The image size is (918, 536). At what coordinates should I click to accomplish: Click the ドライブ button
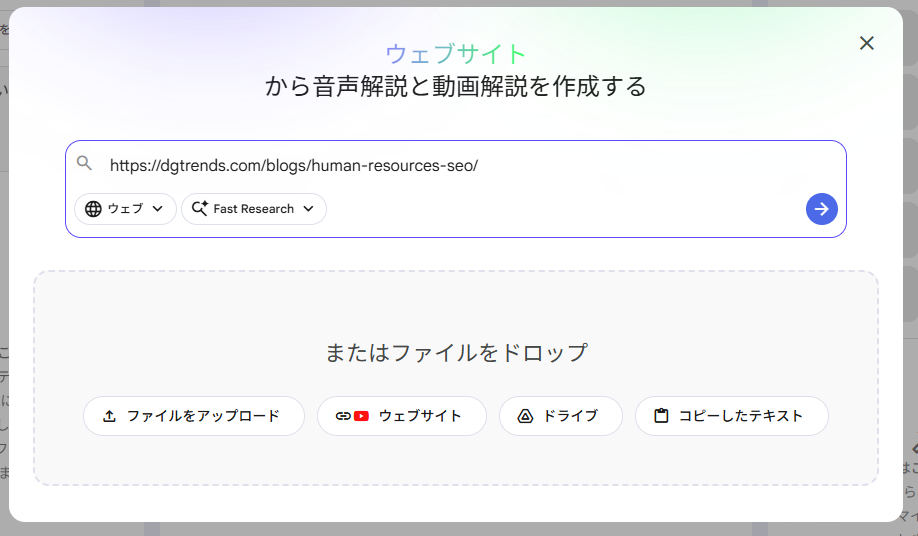[560, 416]
